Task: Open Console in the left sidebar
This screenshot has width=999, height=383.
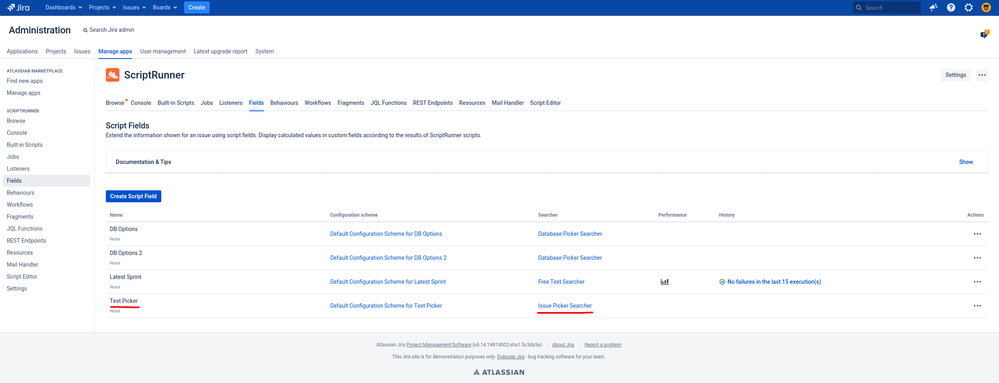Action: click(x=17, y=133)
